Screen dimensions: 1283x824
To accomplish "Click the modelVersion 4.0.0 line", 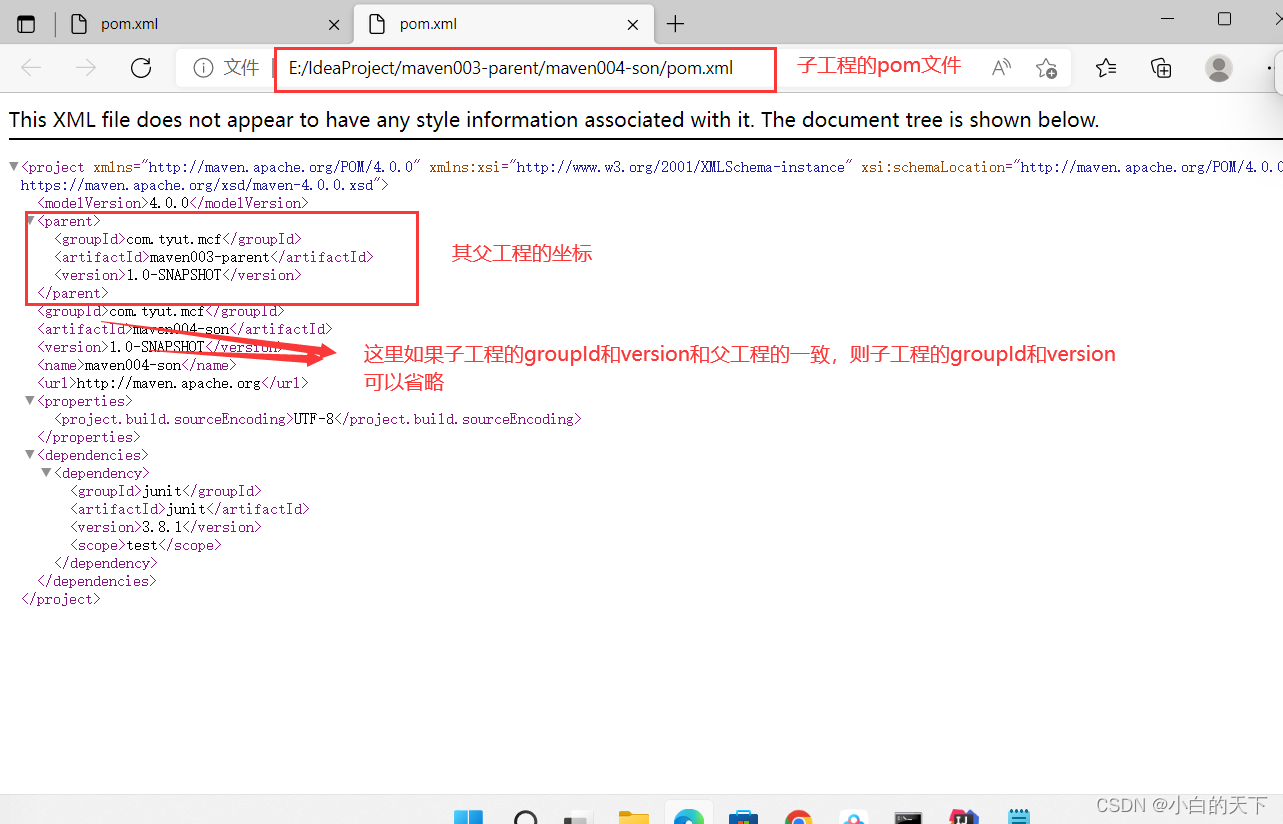I will 173,203.
